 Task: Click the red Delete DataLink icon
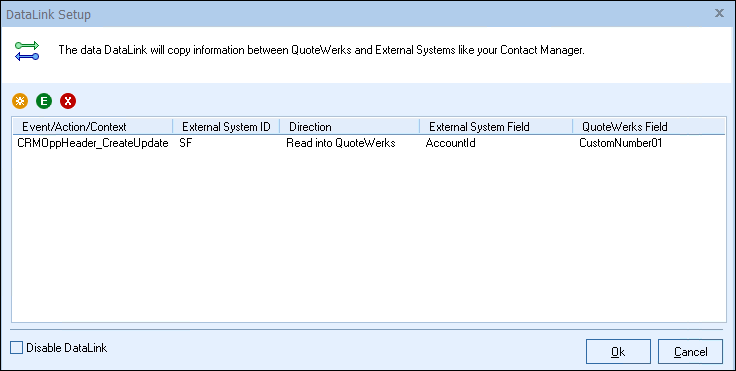pos(68,100)
